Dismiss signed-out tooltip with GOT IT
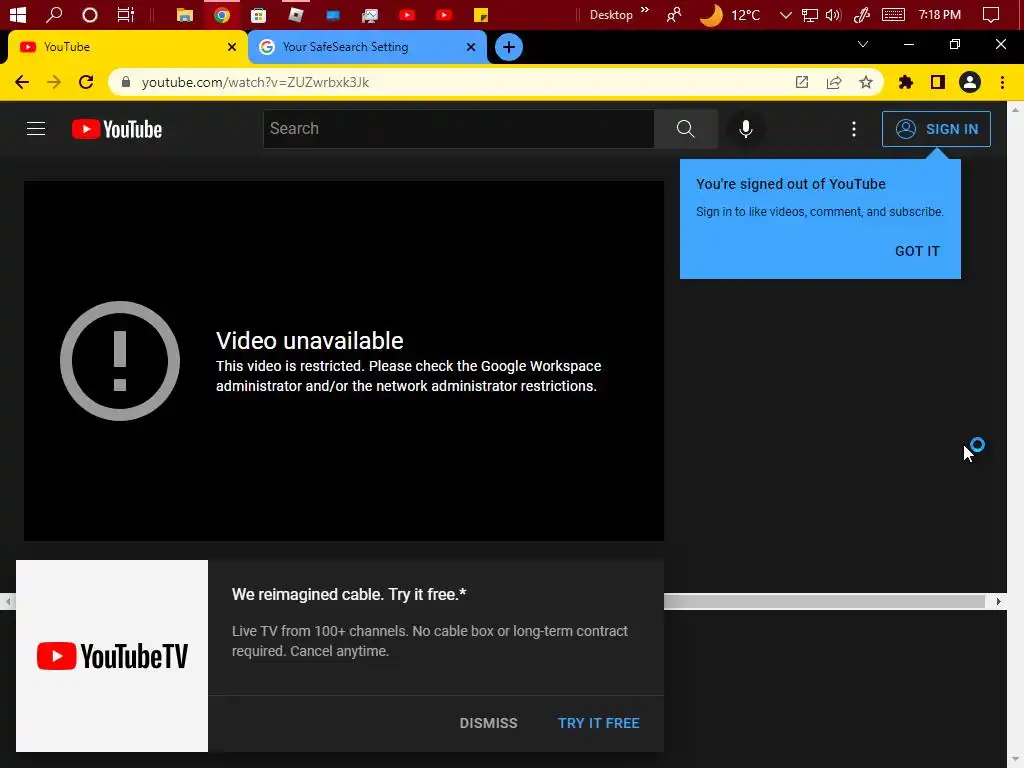Viewport: 1024px width, 768px height. (917, 251)
